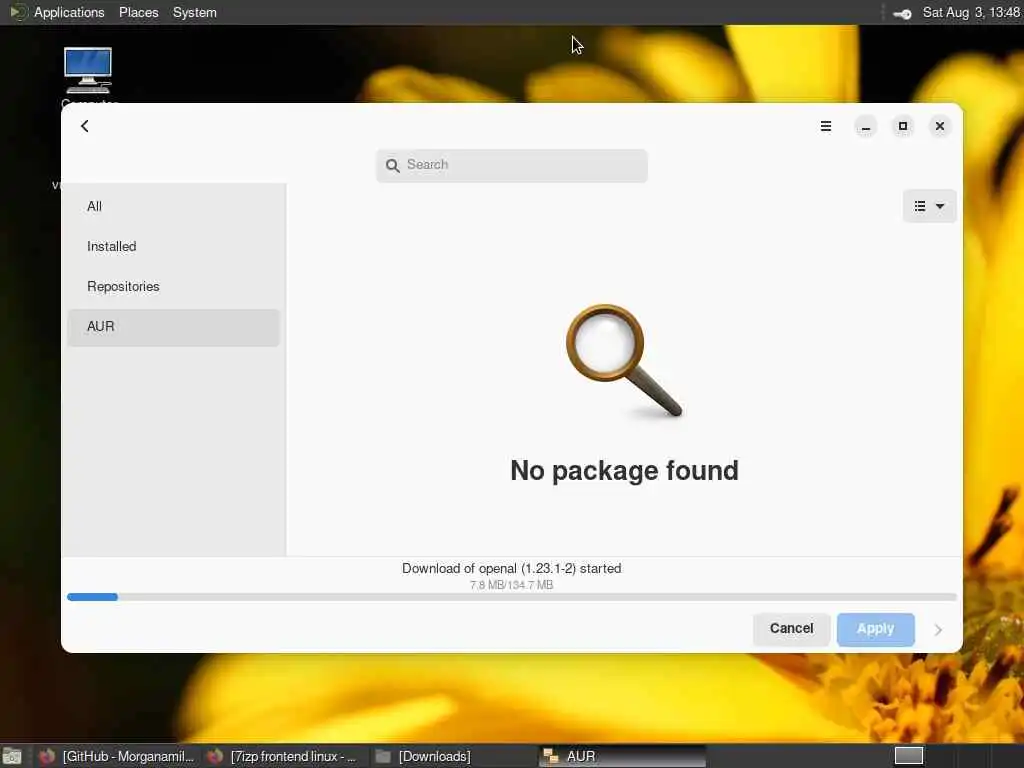The height and width of the screenshot is (768, 1024).
Task: Expand transaction details chevron
Action: (938, 630)
